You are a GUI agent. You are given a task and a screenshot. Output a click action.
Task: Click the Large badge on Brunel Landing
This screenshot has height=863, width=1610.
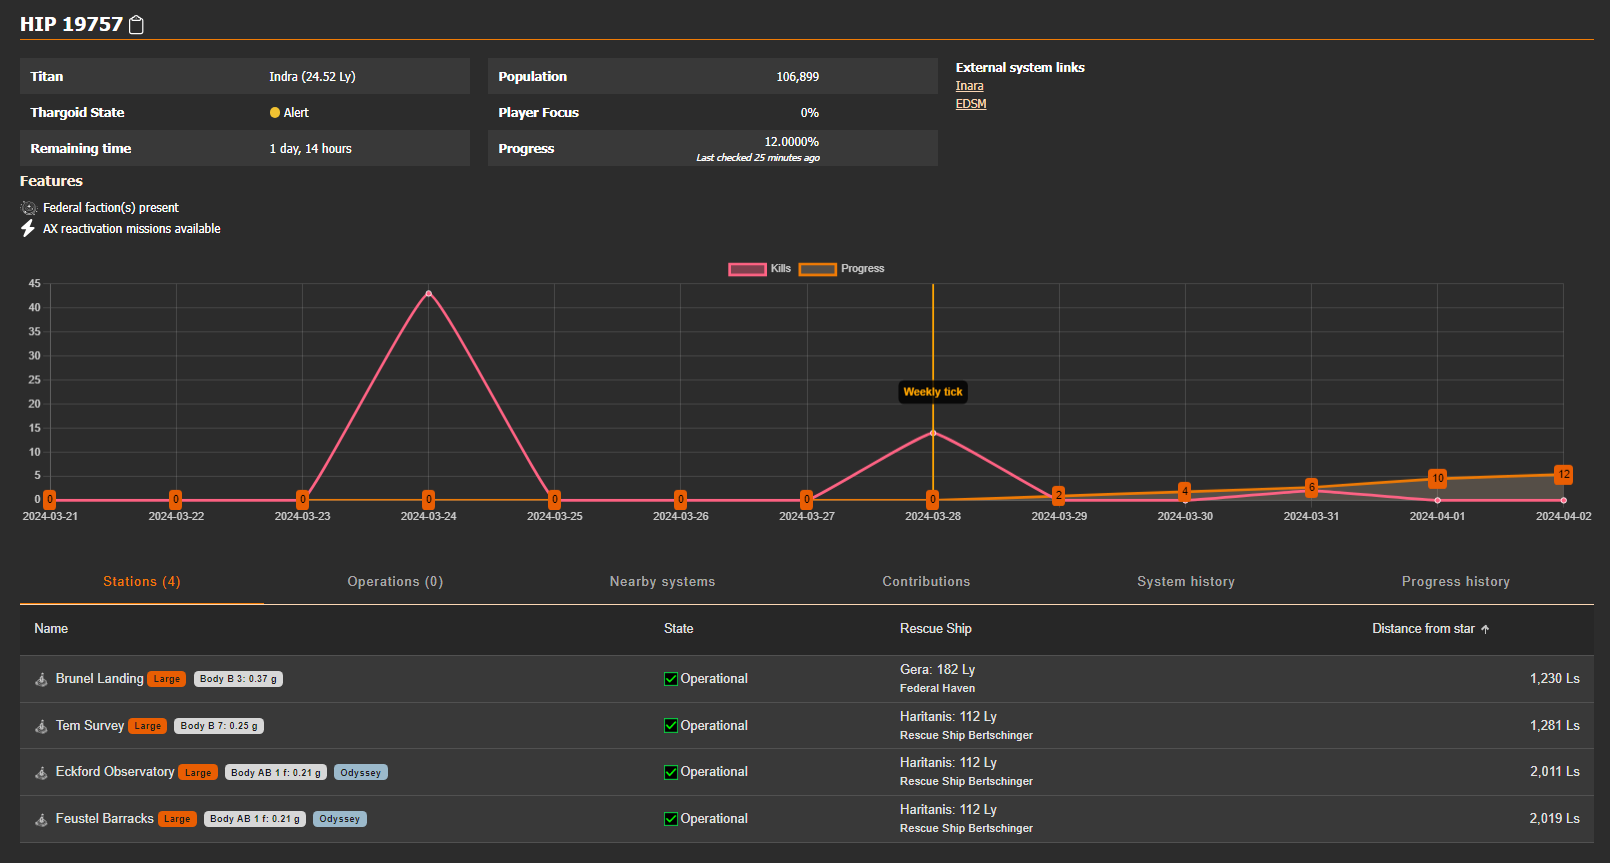click(x=167, y=679)
